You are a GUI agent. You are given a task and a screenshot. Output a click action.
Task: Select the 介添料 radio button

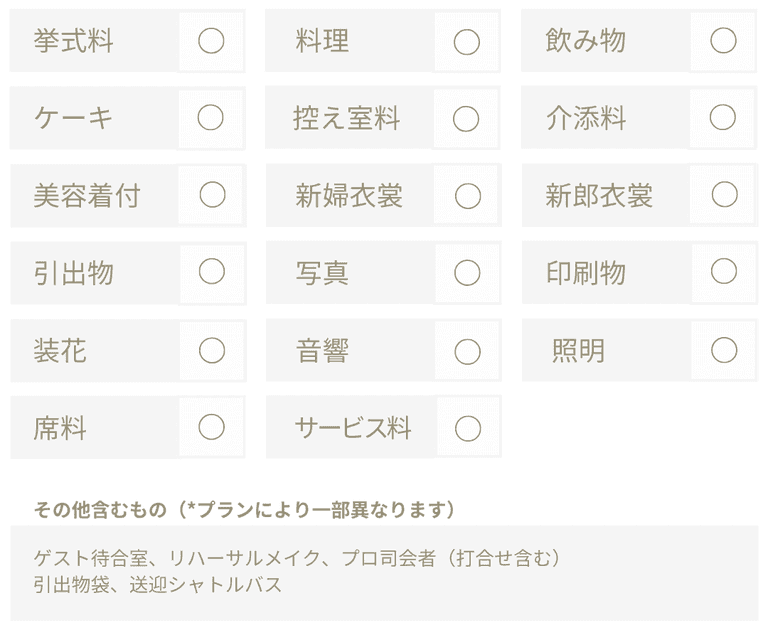point(723,118)
